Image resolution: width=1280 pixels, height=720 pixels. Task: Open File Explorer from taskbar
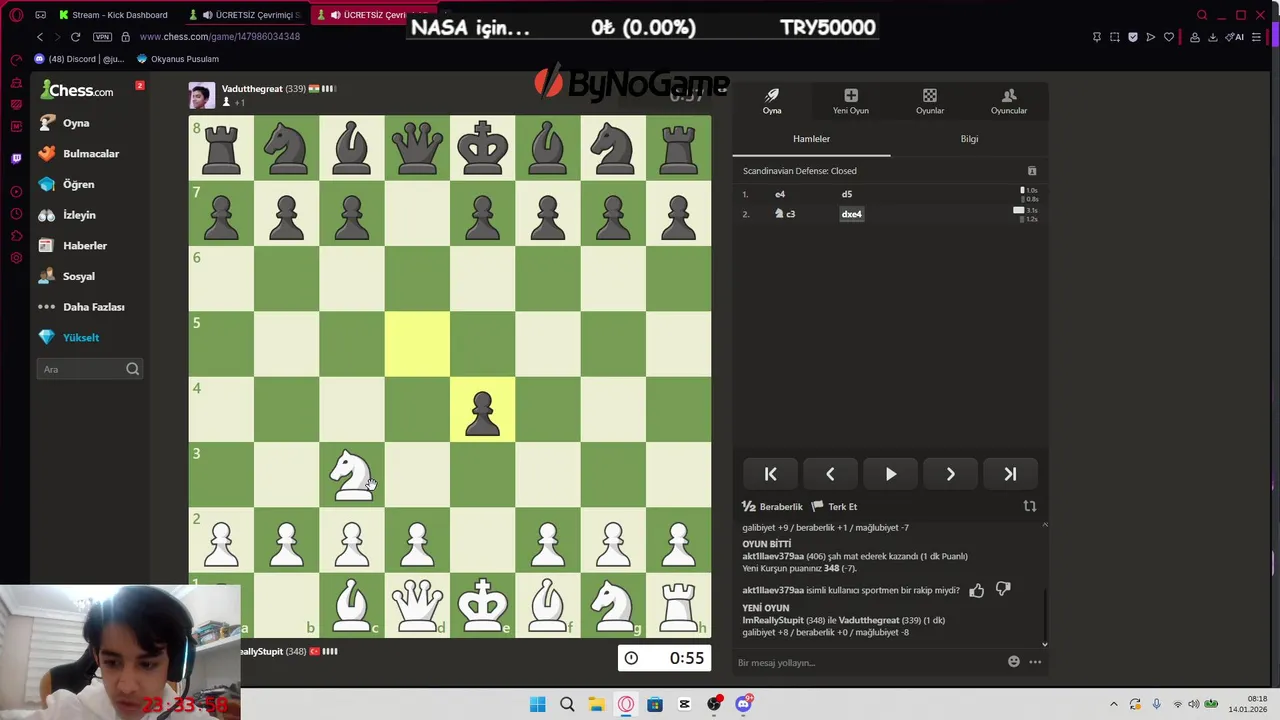pyautogui.click(x=596, y=705)
